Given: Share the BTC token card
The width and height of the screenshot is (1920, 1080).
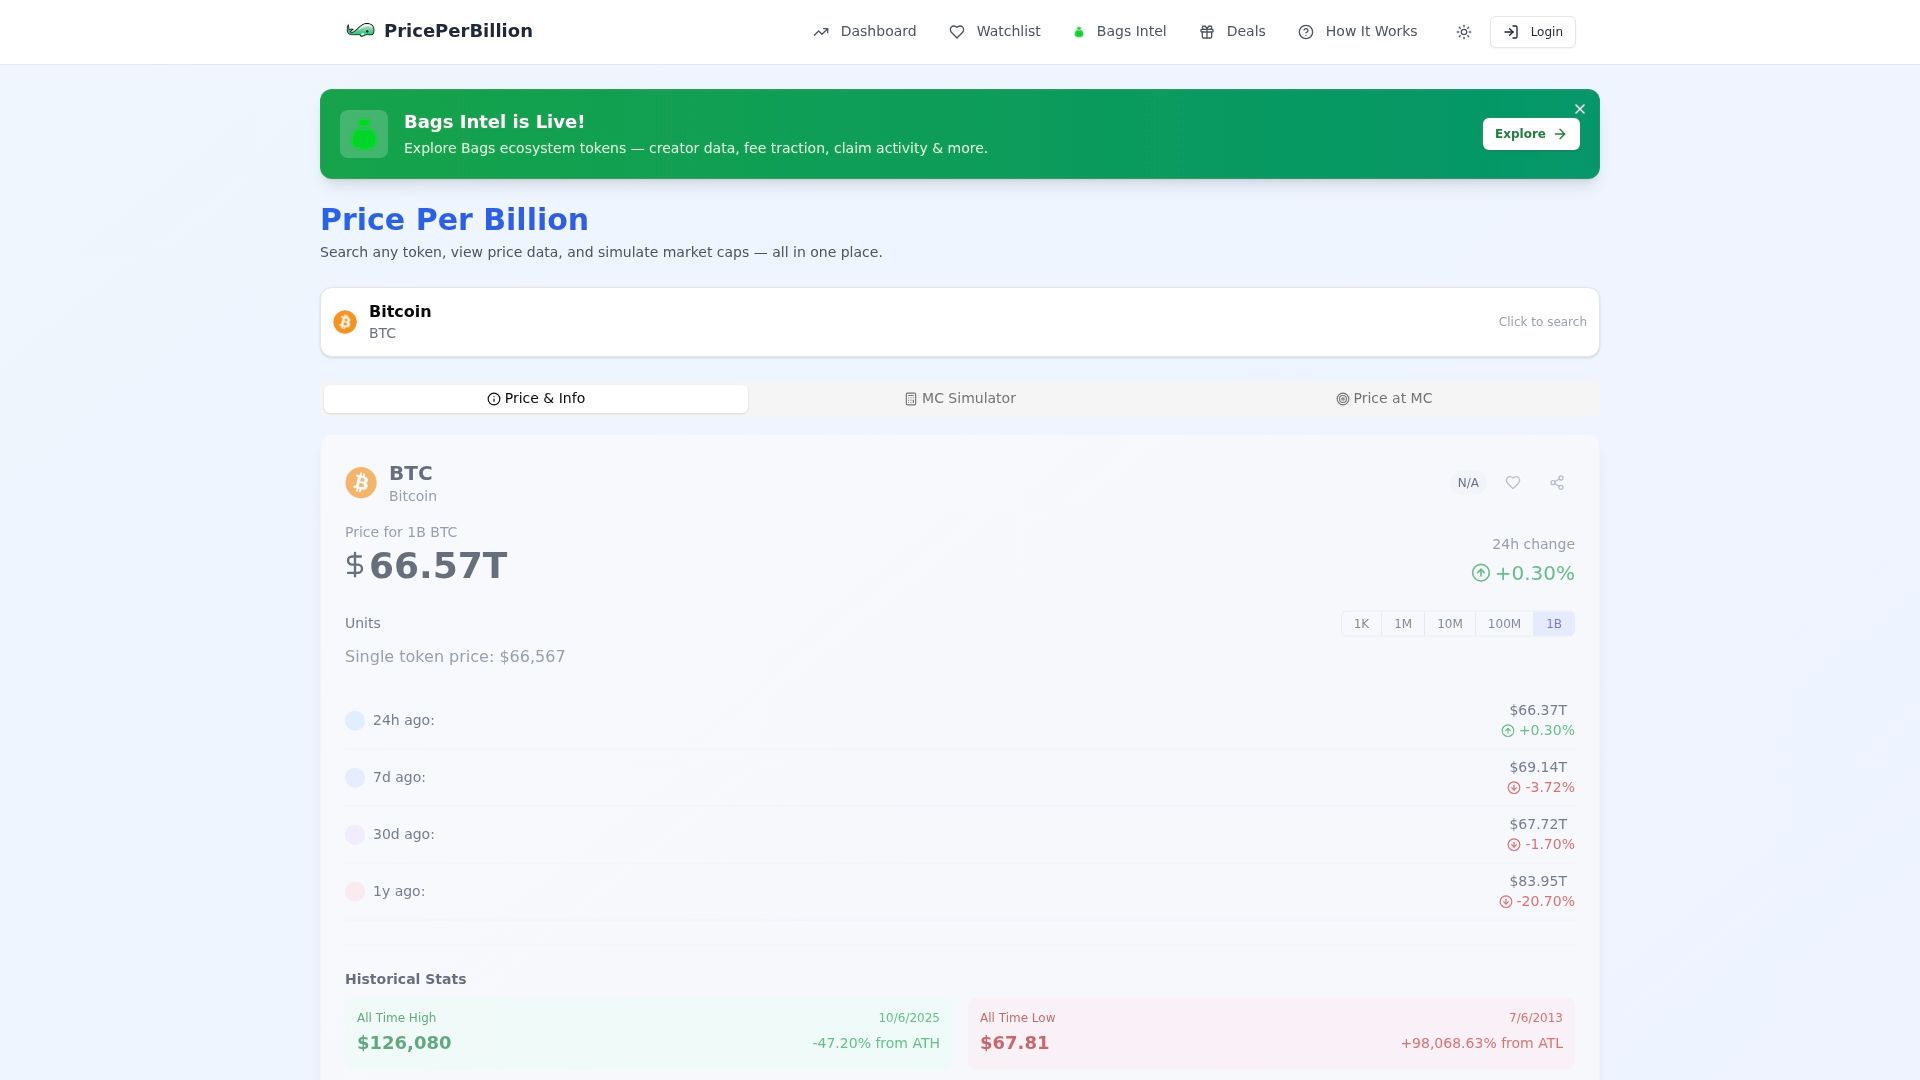Looking at the screenshot, I should [x=1557, y=482].
